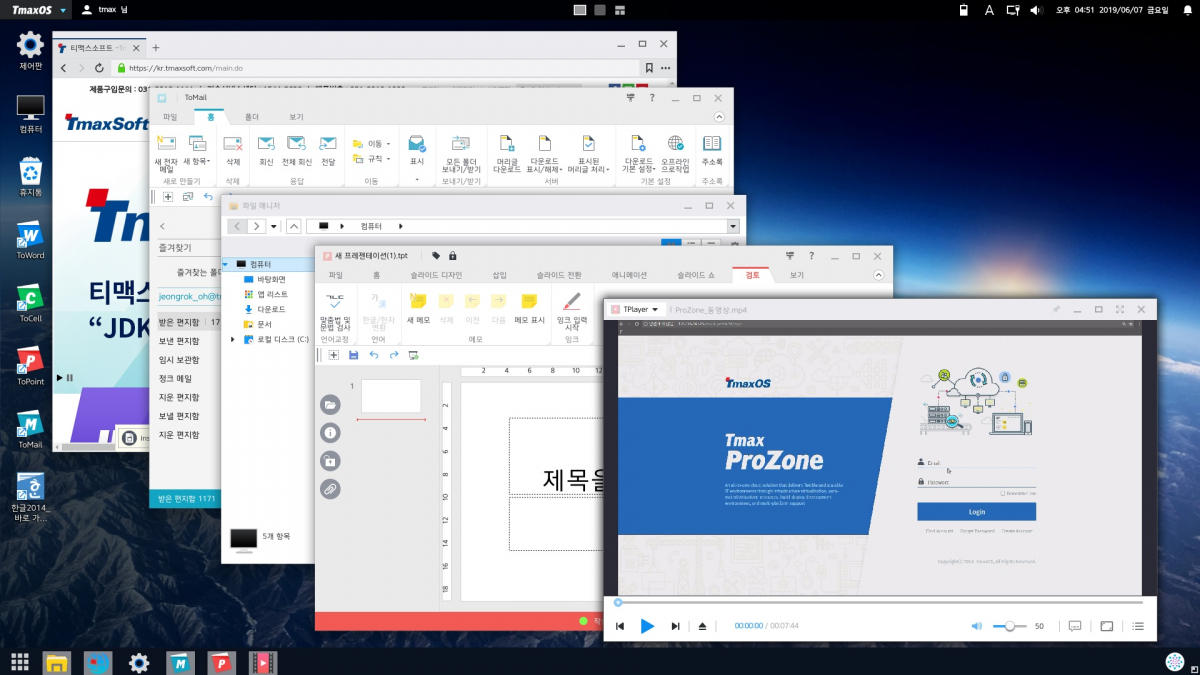The width and height of the screenshot is (1200, 675).
Task: Click New Memo (새 메모) in ToPoint
Action: (418, 306)
